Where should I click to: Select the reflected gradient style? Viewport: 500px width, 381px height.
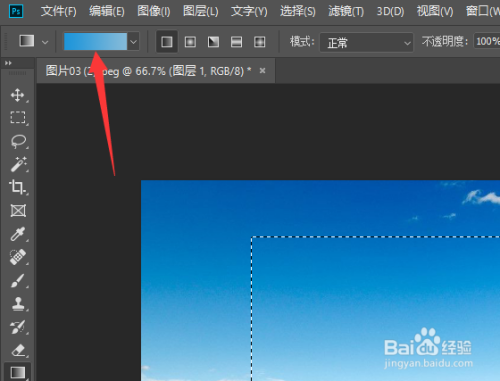(236, 42)
